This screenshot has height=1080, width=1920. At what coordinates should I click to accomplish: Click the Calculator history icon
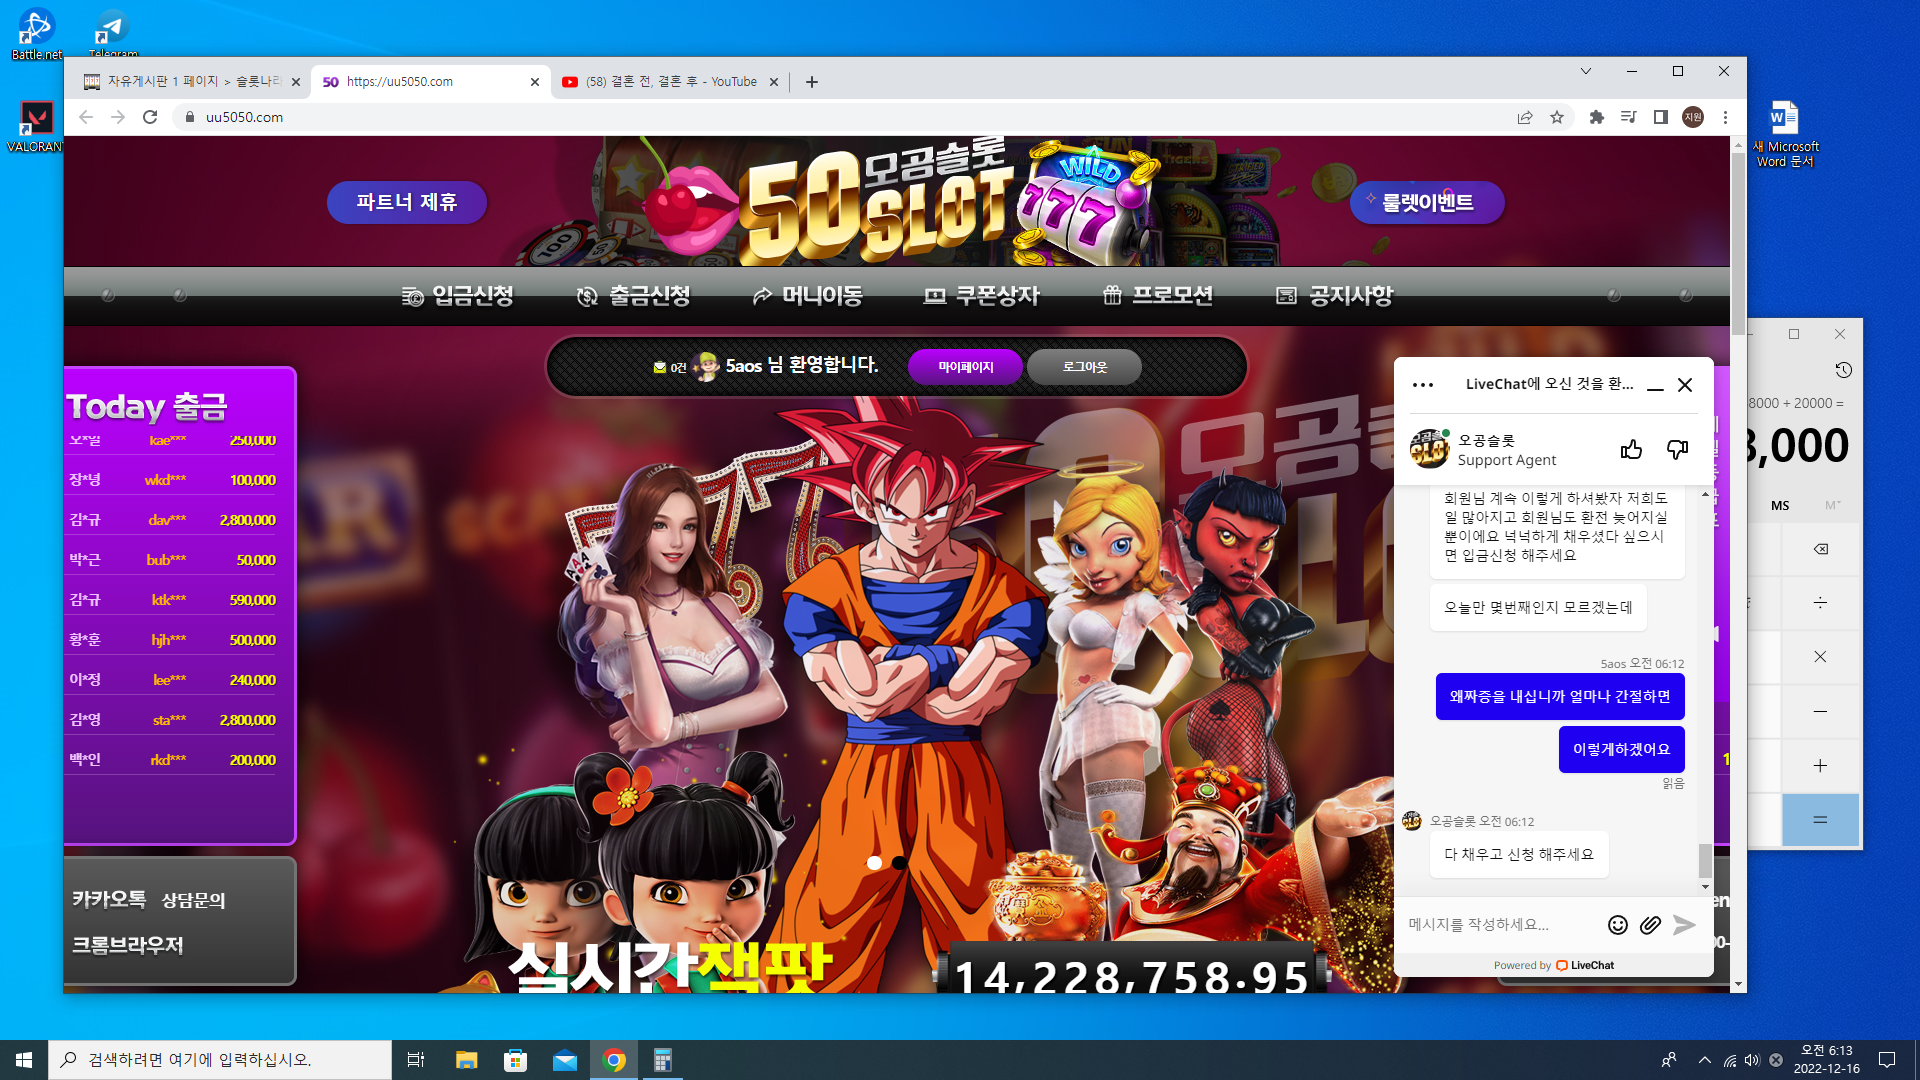tap(1843, 370)
